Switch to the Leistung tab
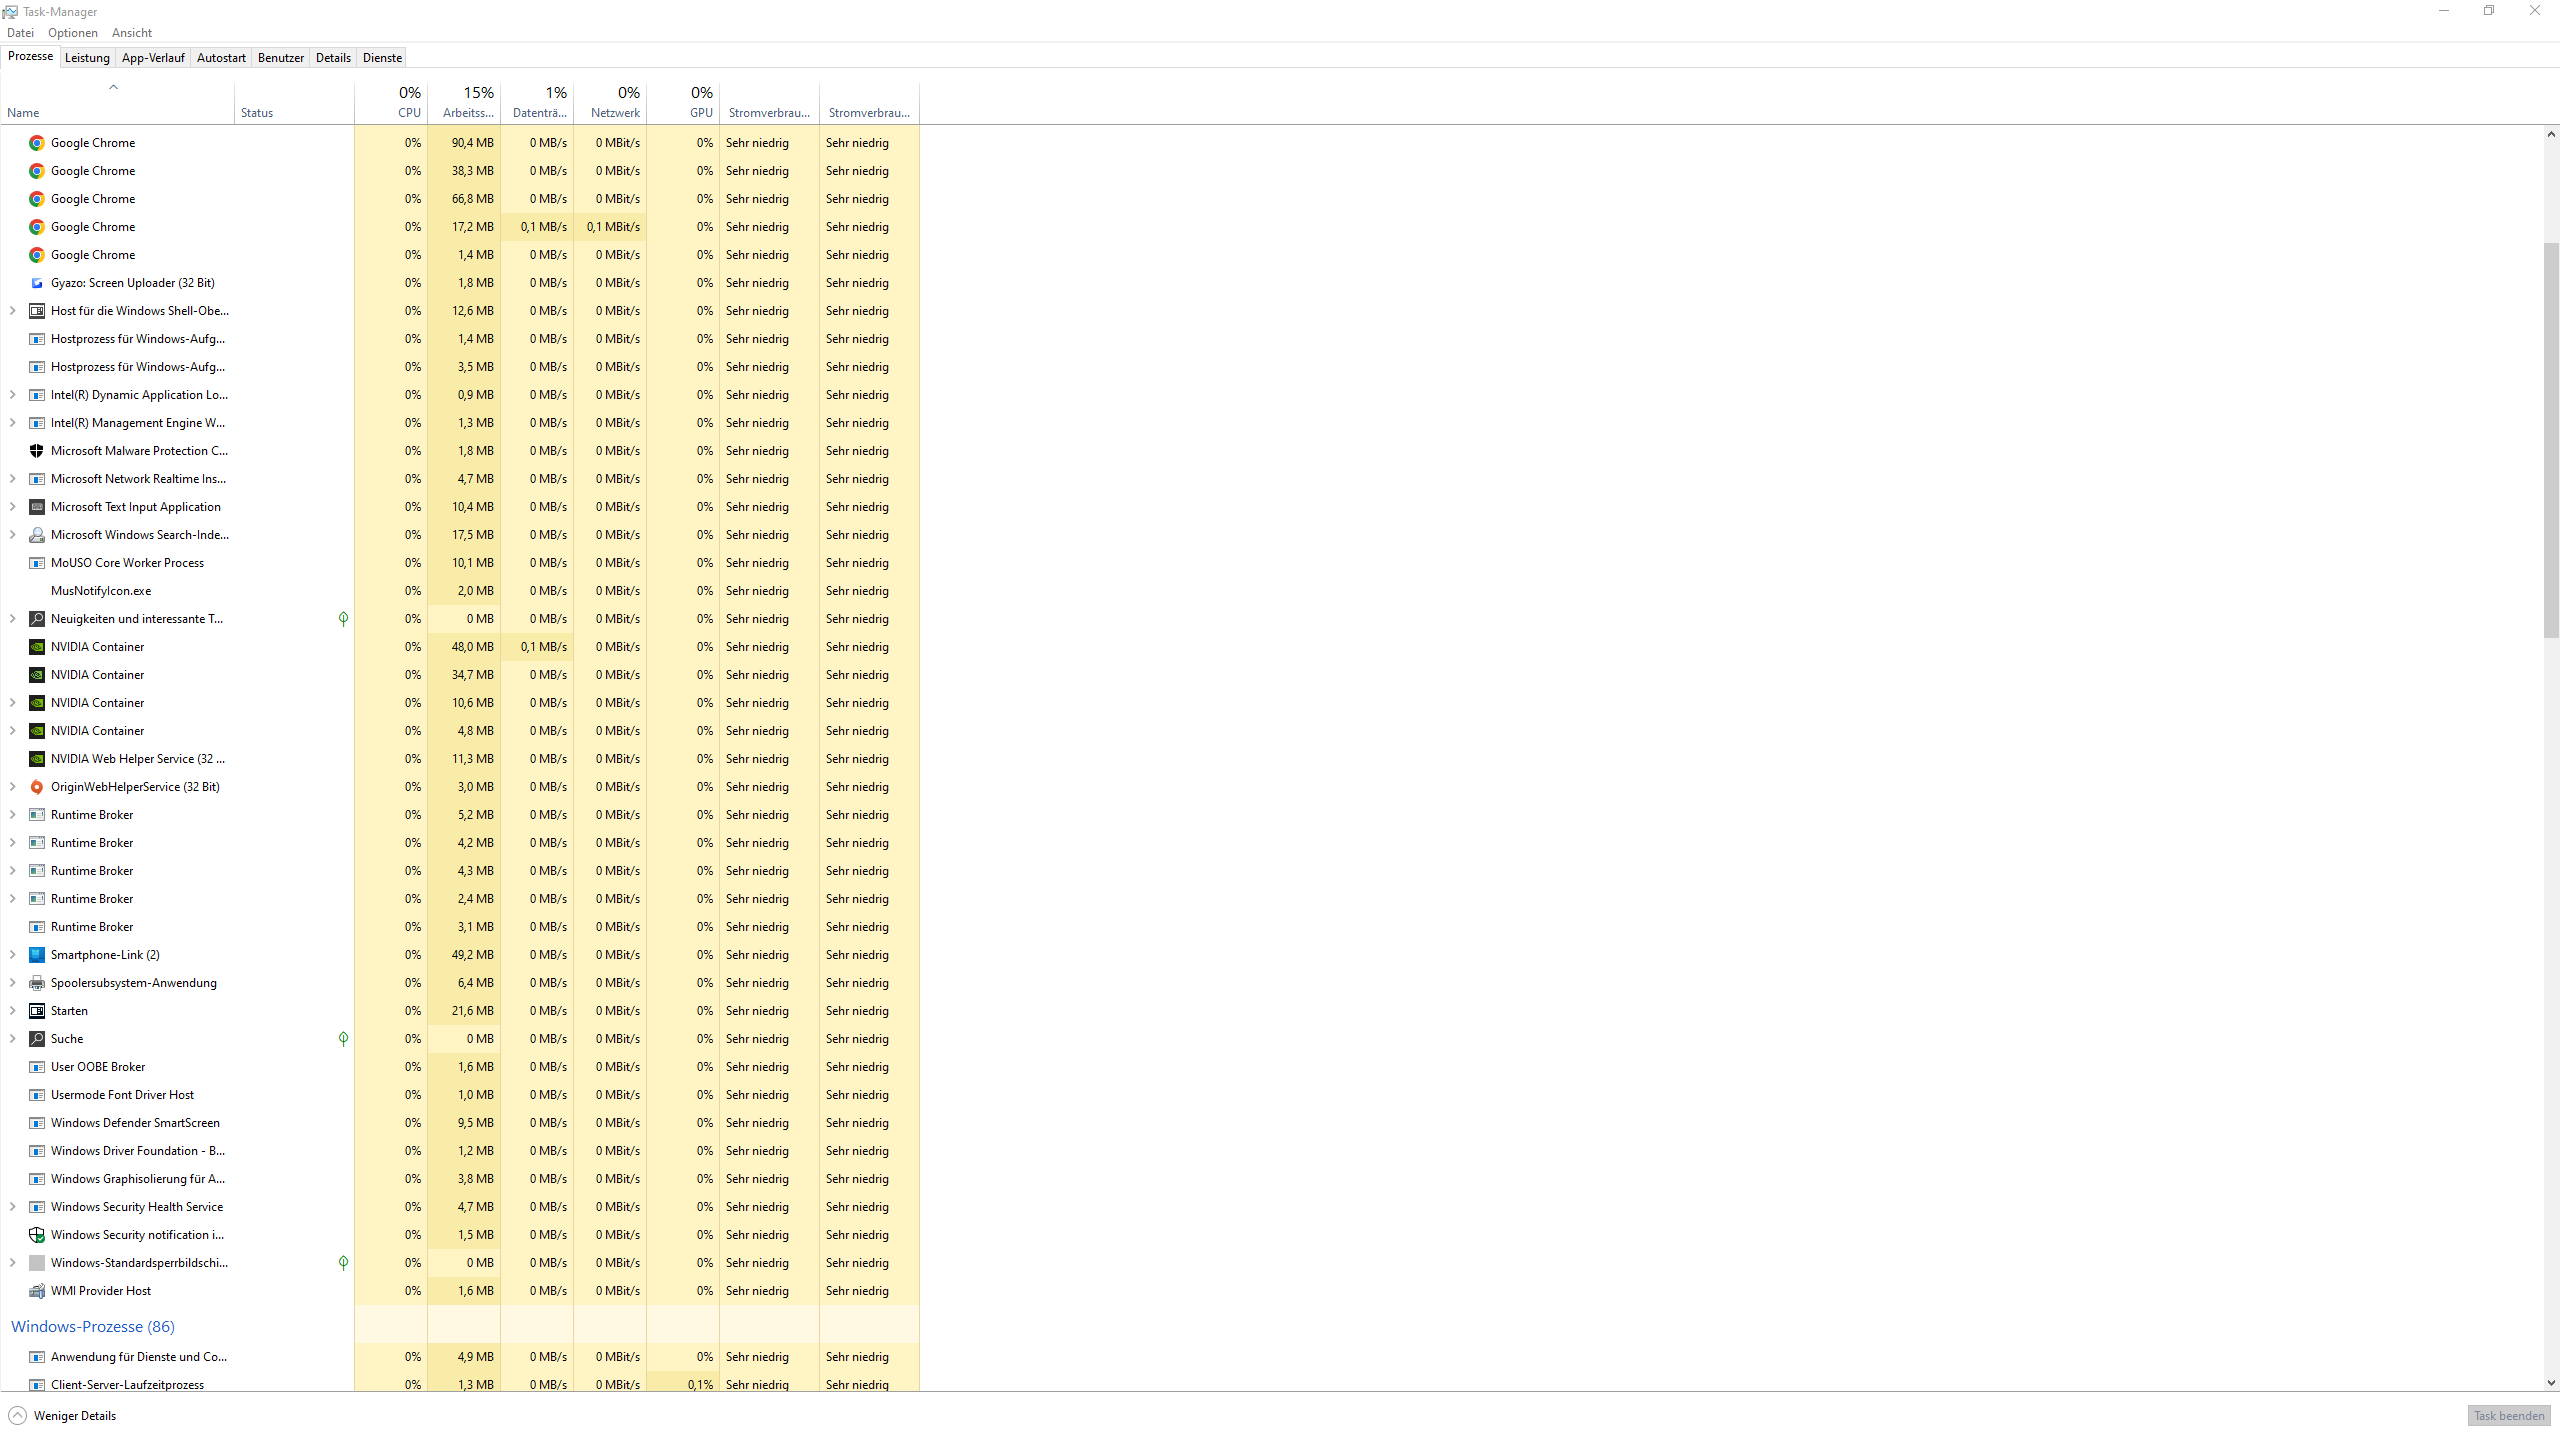The image size is (2560, 1440). point(87,58)
